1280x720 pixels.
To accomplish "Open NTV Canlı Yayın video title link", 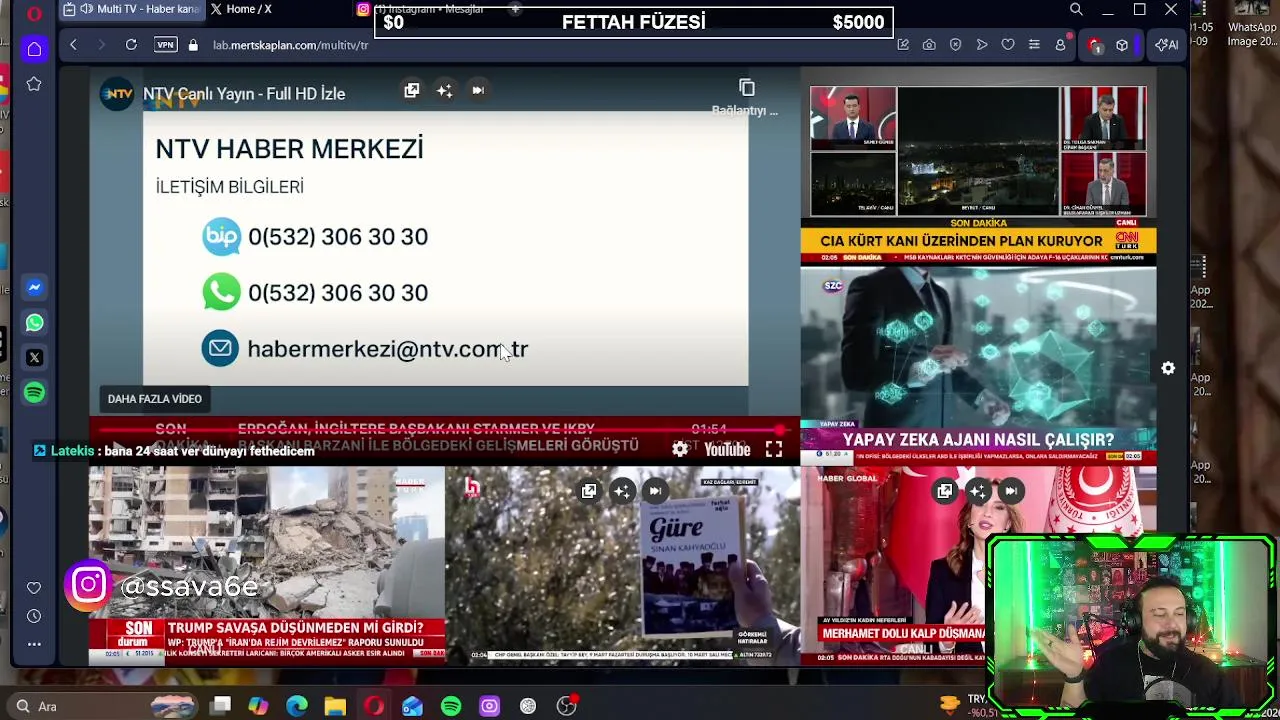I will coord(244,94).
